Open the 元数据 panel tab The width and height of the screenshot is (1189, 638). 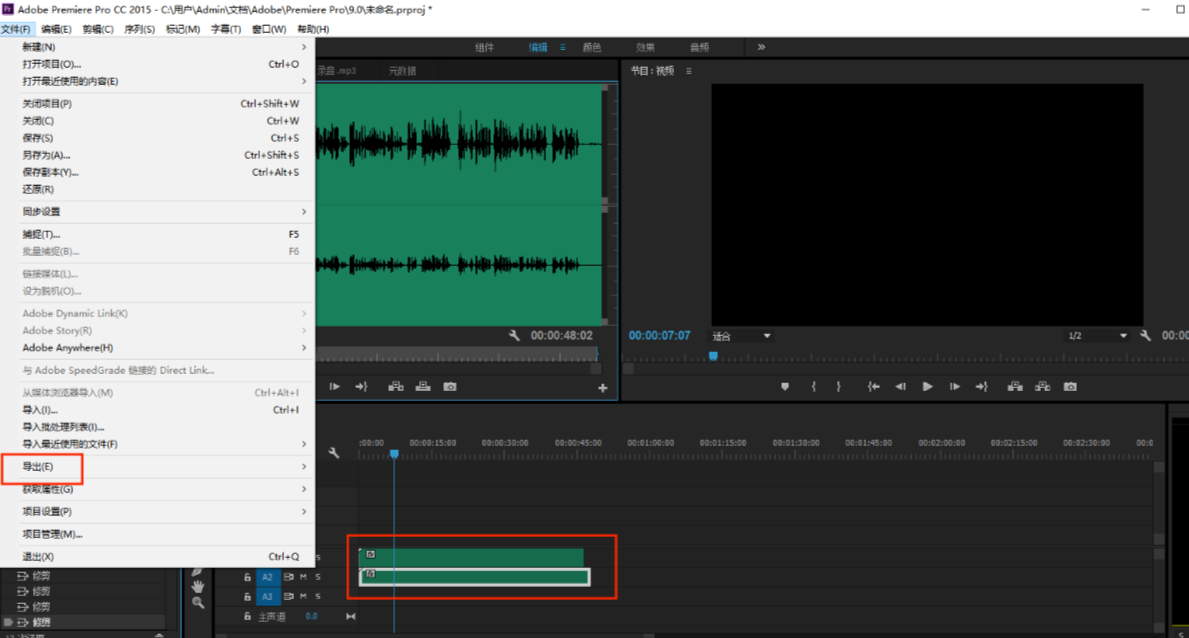[403, 71]
